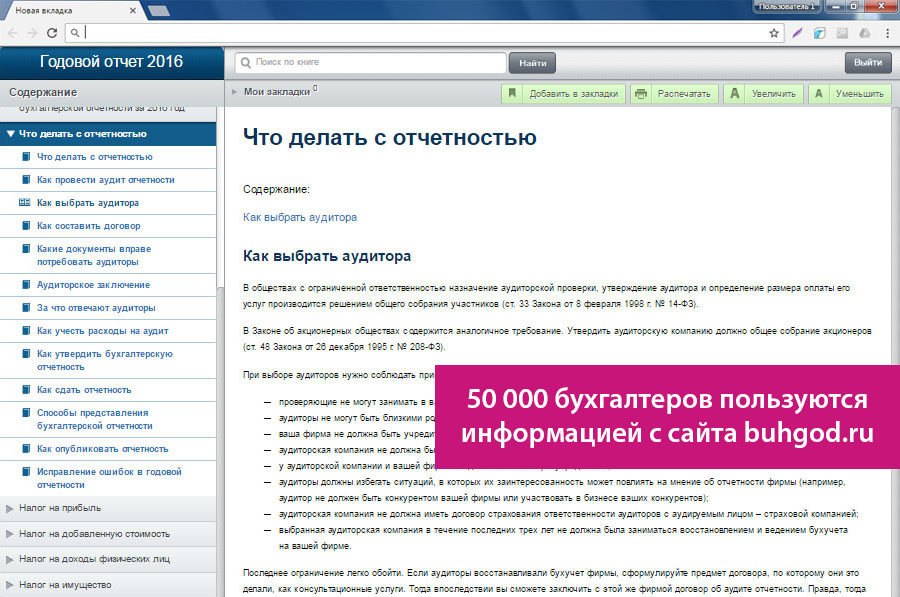Focus the Поиск по книге search field

pos(370,63)
